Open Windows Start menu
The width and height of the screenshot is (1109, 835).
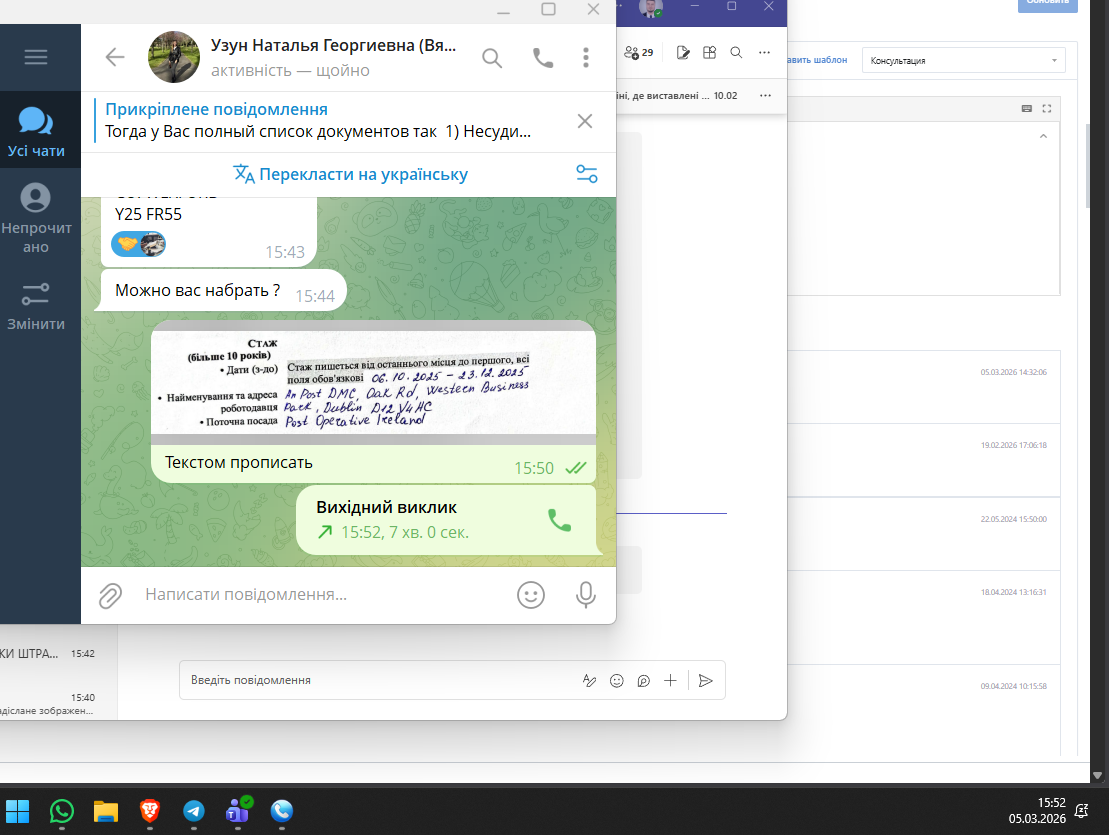click(18, 812)
